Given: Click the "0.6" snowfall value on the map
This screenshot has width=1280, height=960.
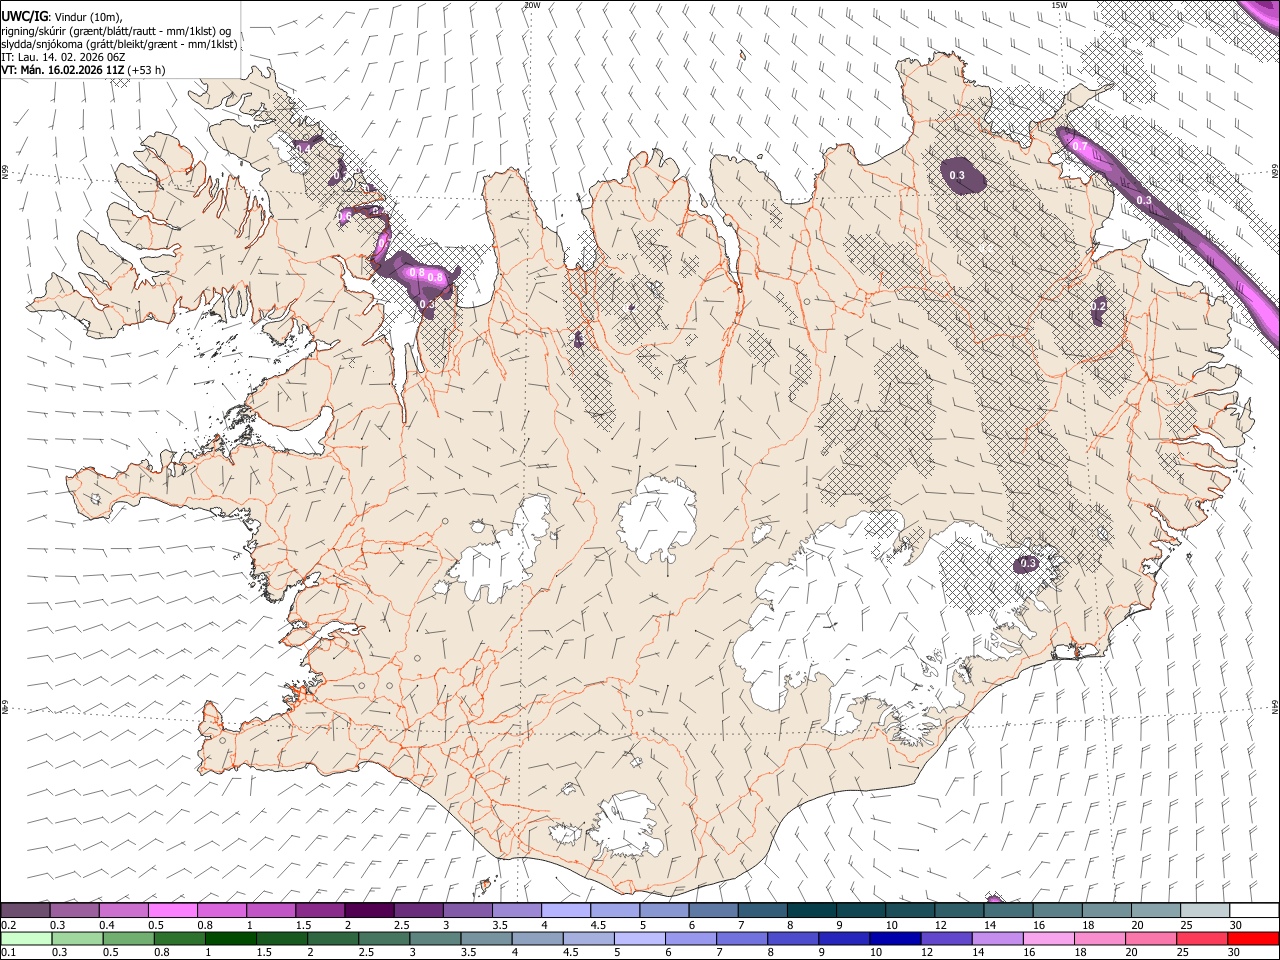Looking at the screenshot, I should pos(345,216).
